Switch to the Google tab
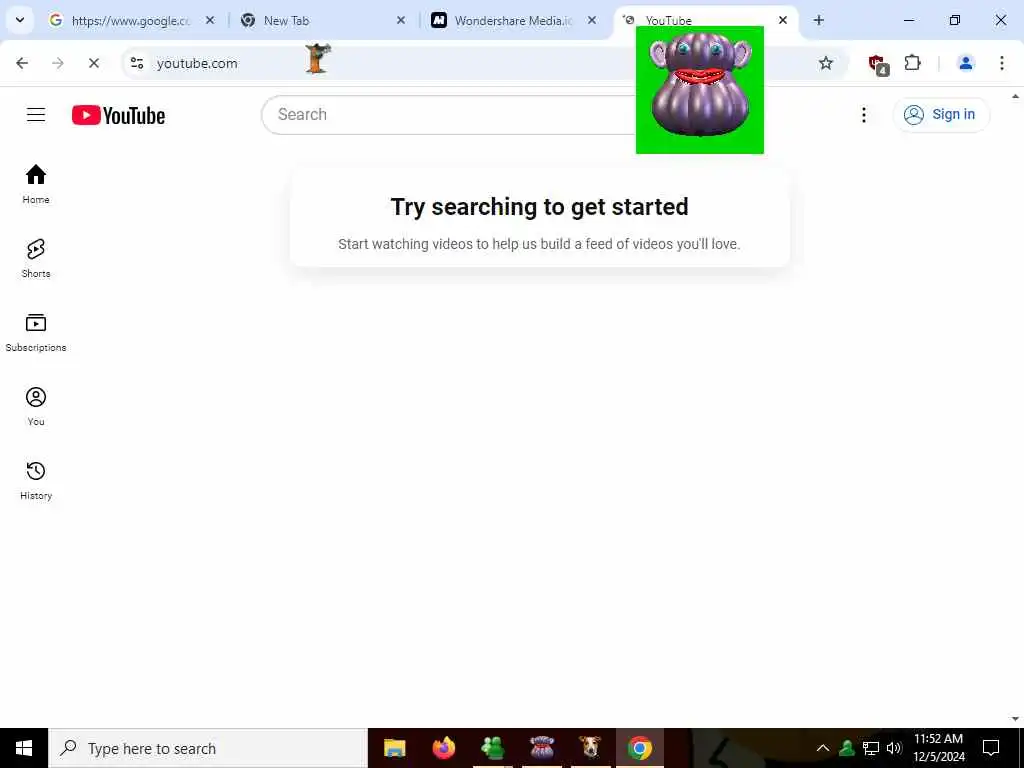The image size is (1024, 768). coord(131,21)
